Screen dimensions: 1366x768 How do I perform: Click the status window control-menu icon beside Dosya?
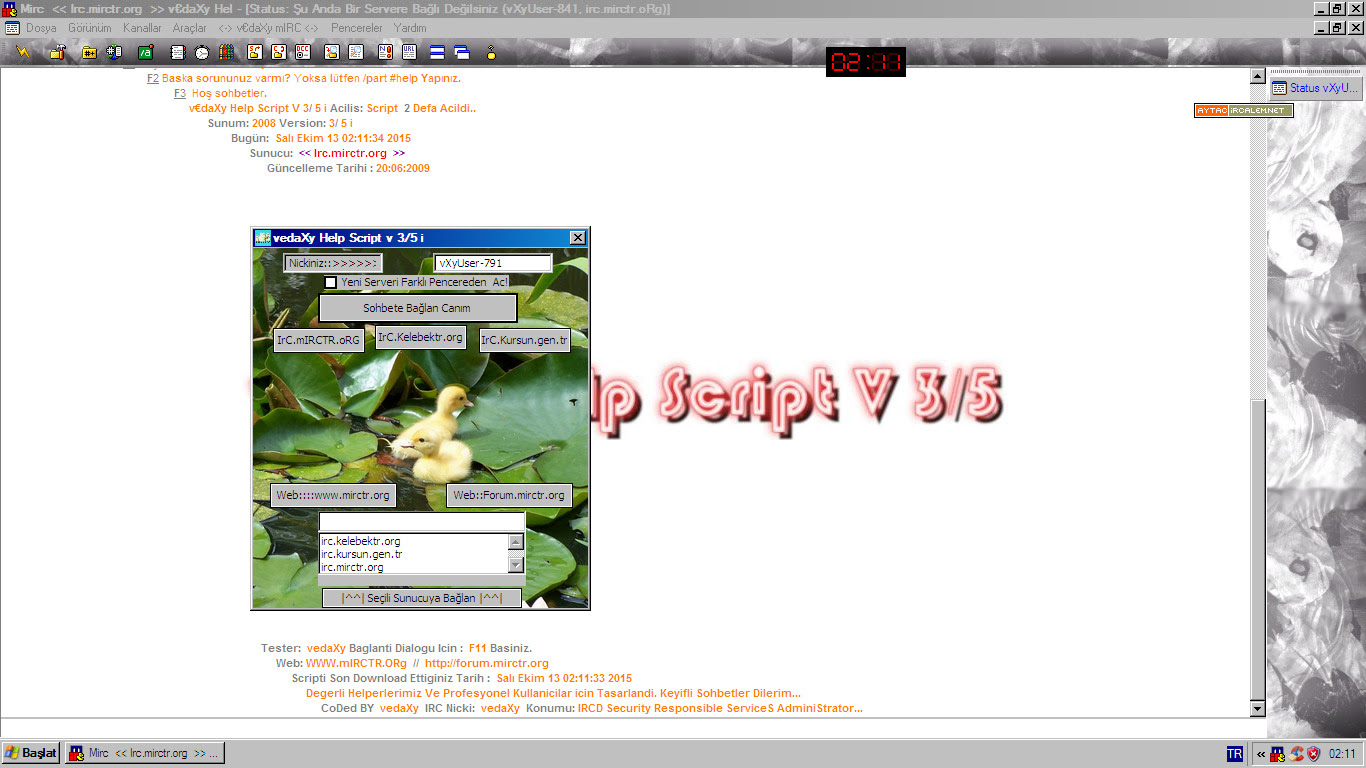tap(12, 28)
